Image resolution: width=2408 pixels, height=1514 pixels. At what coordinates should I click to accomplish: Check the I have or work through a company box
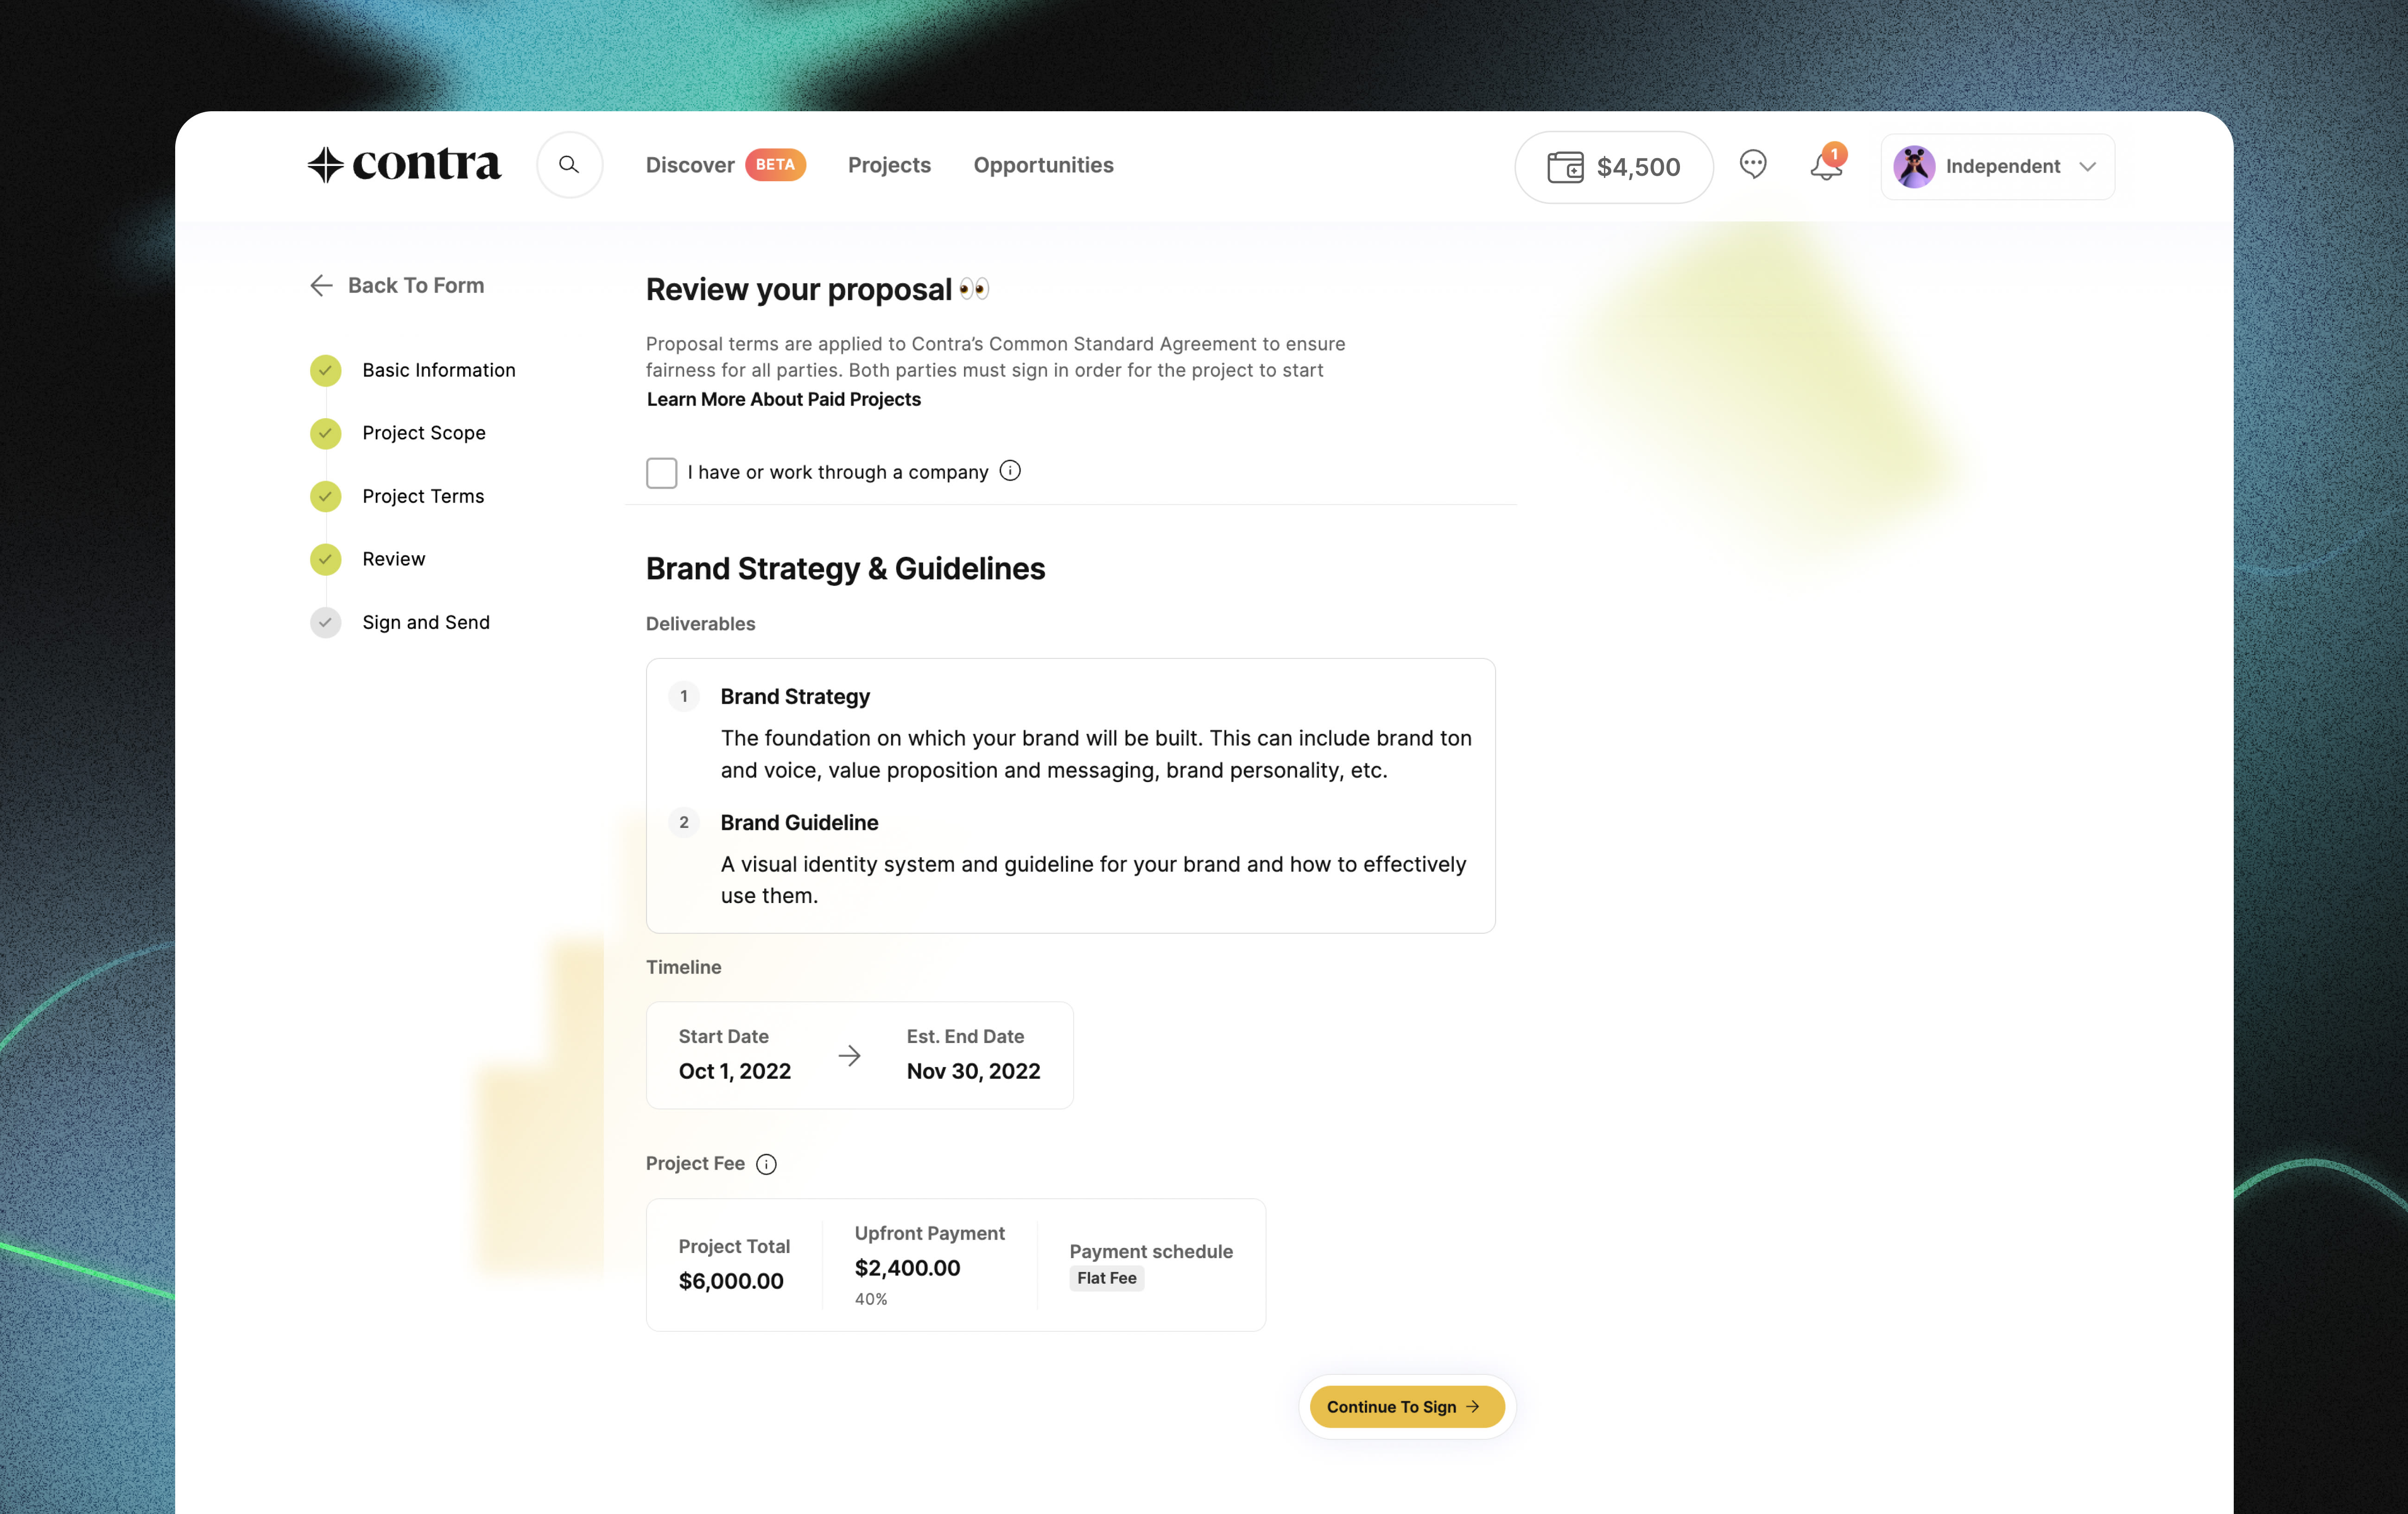[x=661, y=472]
